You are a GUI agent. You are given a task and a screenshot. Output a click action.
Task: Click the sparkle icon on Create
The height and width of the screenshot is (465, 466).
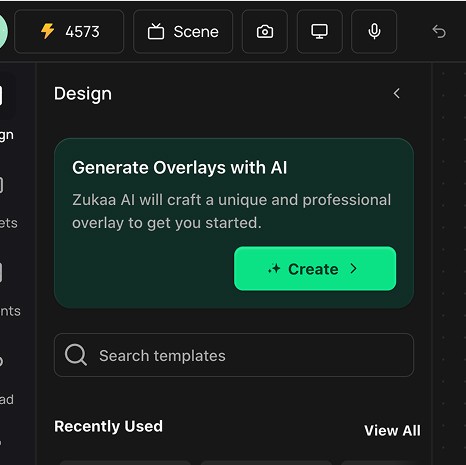coord(274,269)
